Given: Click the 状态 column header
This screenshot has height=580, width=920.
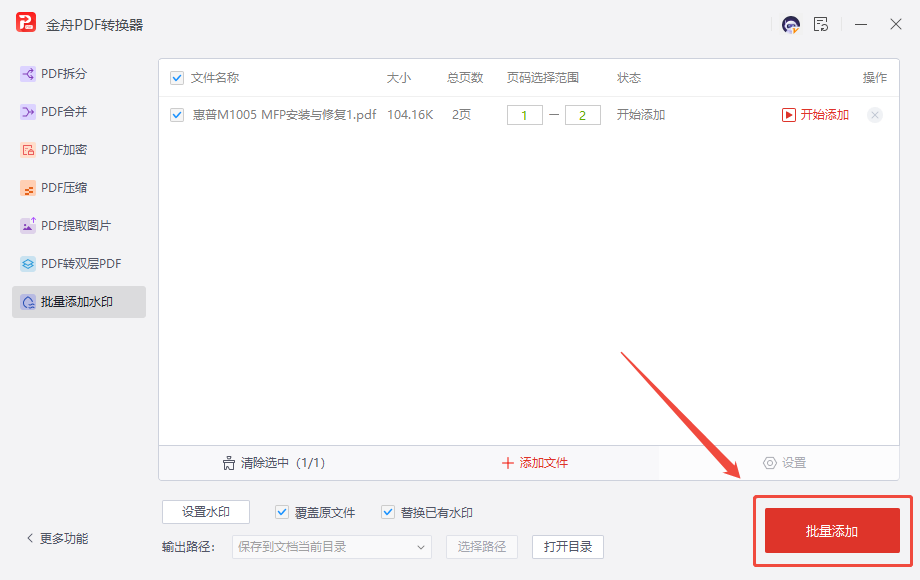Looking at the screenshot, I should pos(629,78).
